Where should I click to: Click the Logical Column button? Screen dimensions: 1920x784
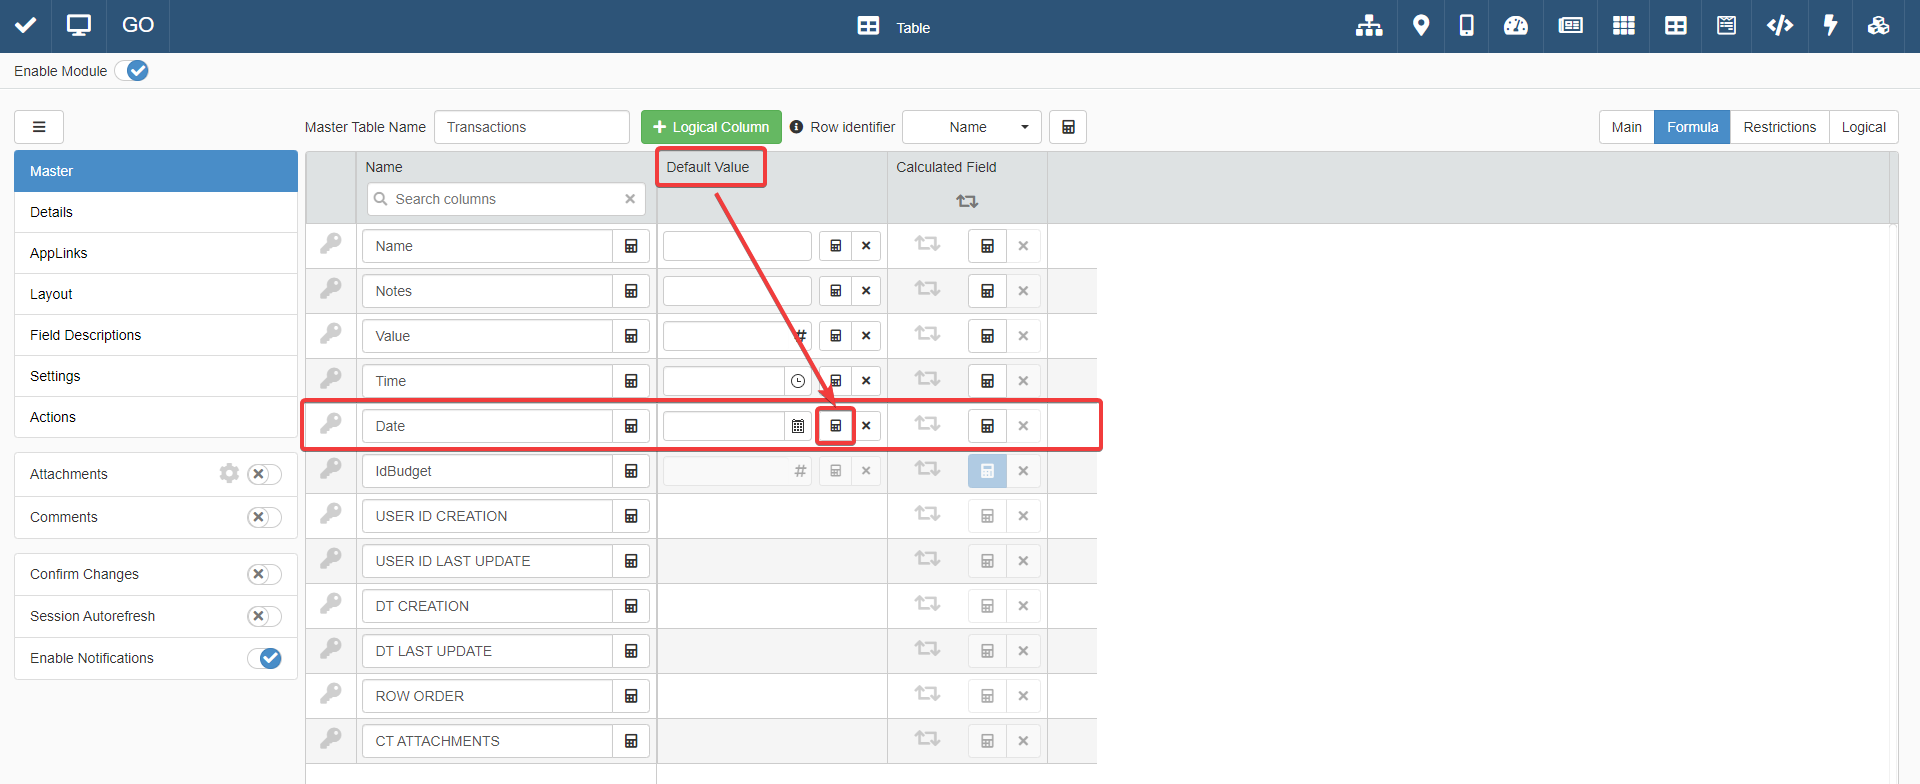pyautogui.click(x=711, y=127)
